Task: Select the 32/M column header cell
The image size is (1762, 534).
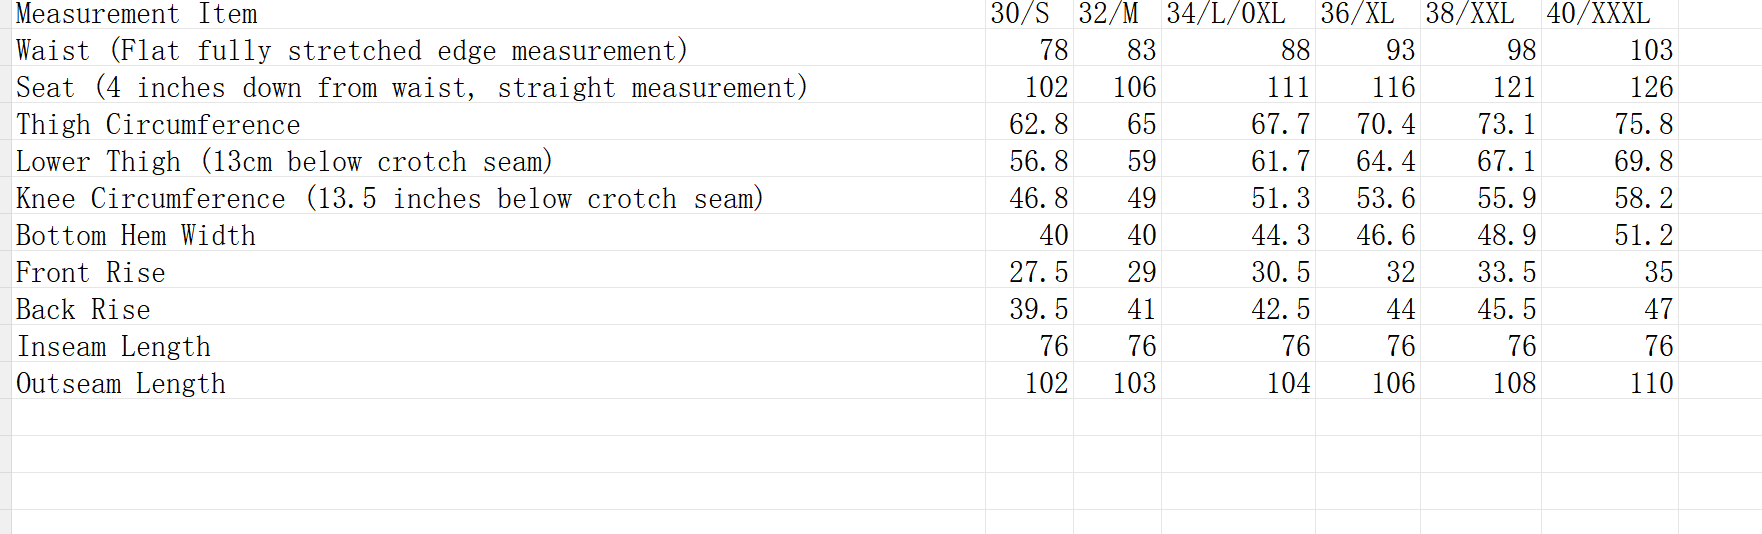Action: point(1117,14)
